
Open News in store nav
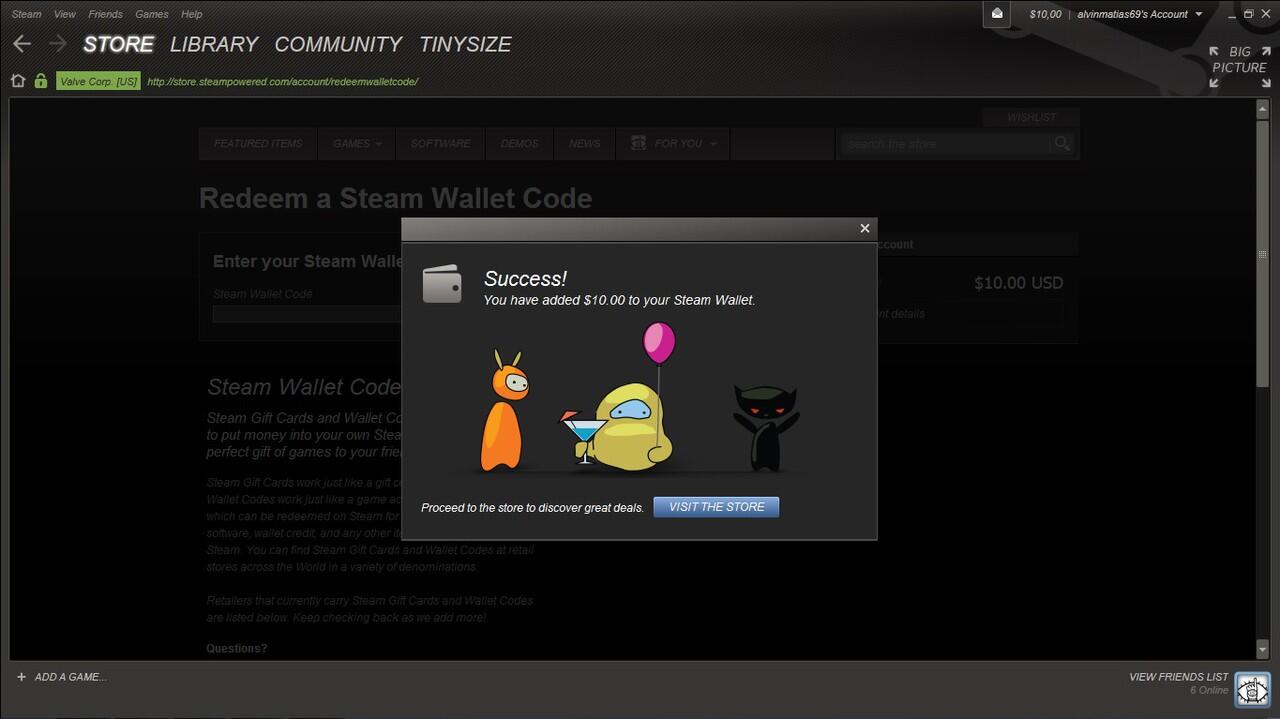click(584, 144)
